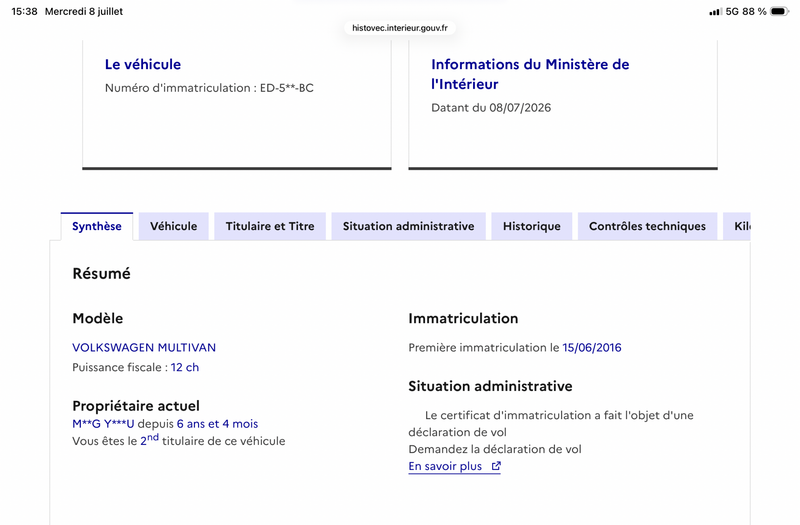Tap the 5G 88 % status text
The image size is (800, 525).
coord(746,11)
